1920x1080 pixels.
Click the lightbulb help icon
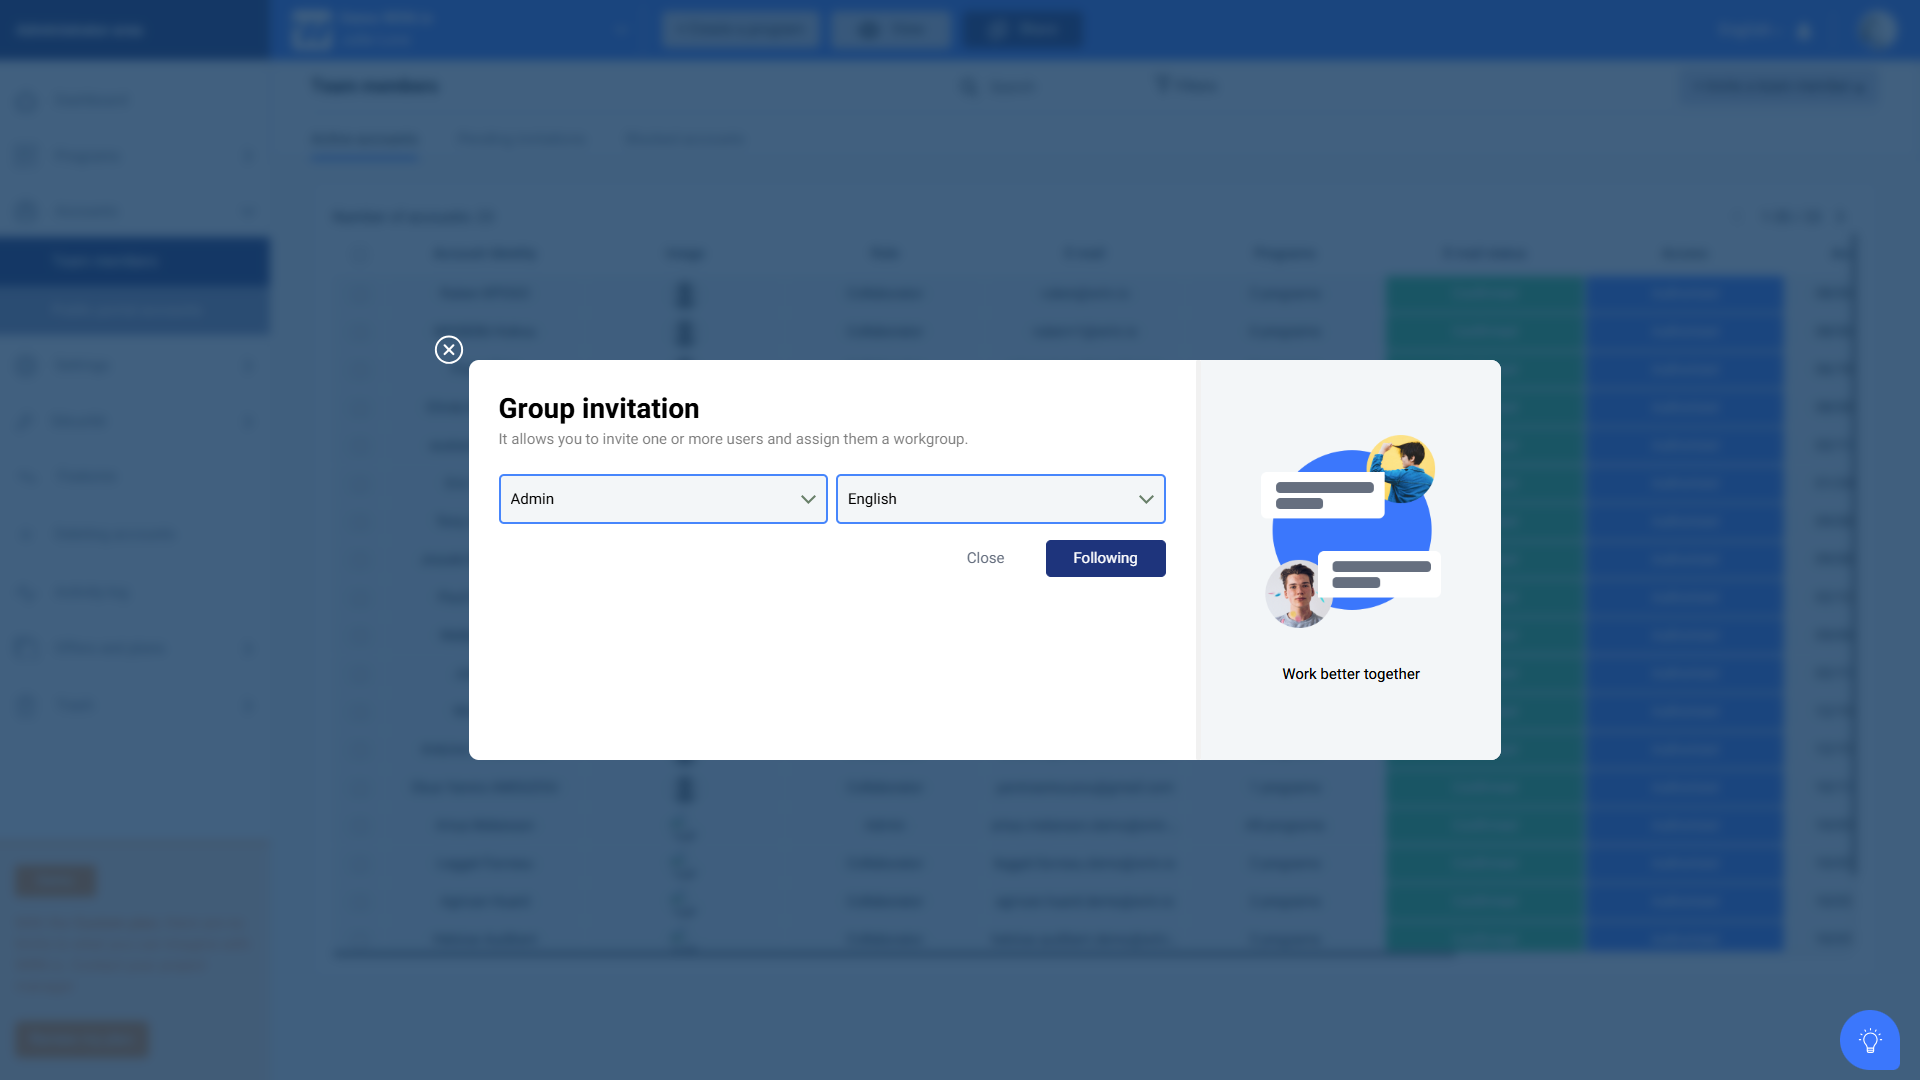(1869, 1040)
